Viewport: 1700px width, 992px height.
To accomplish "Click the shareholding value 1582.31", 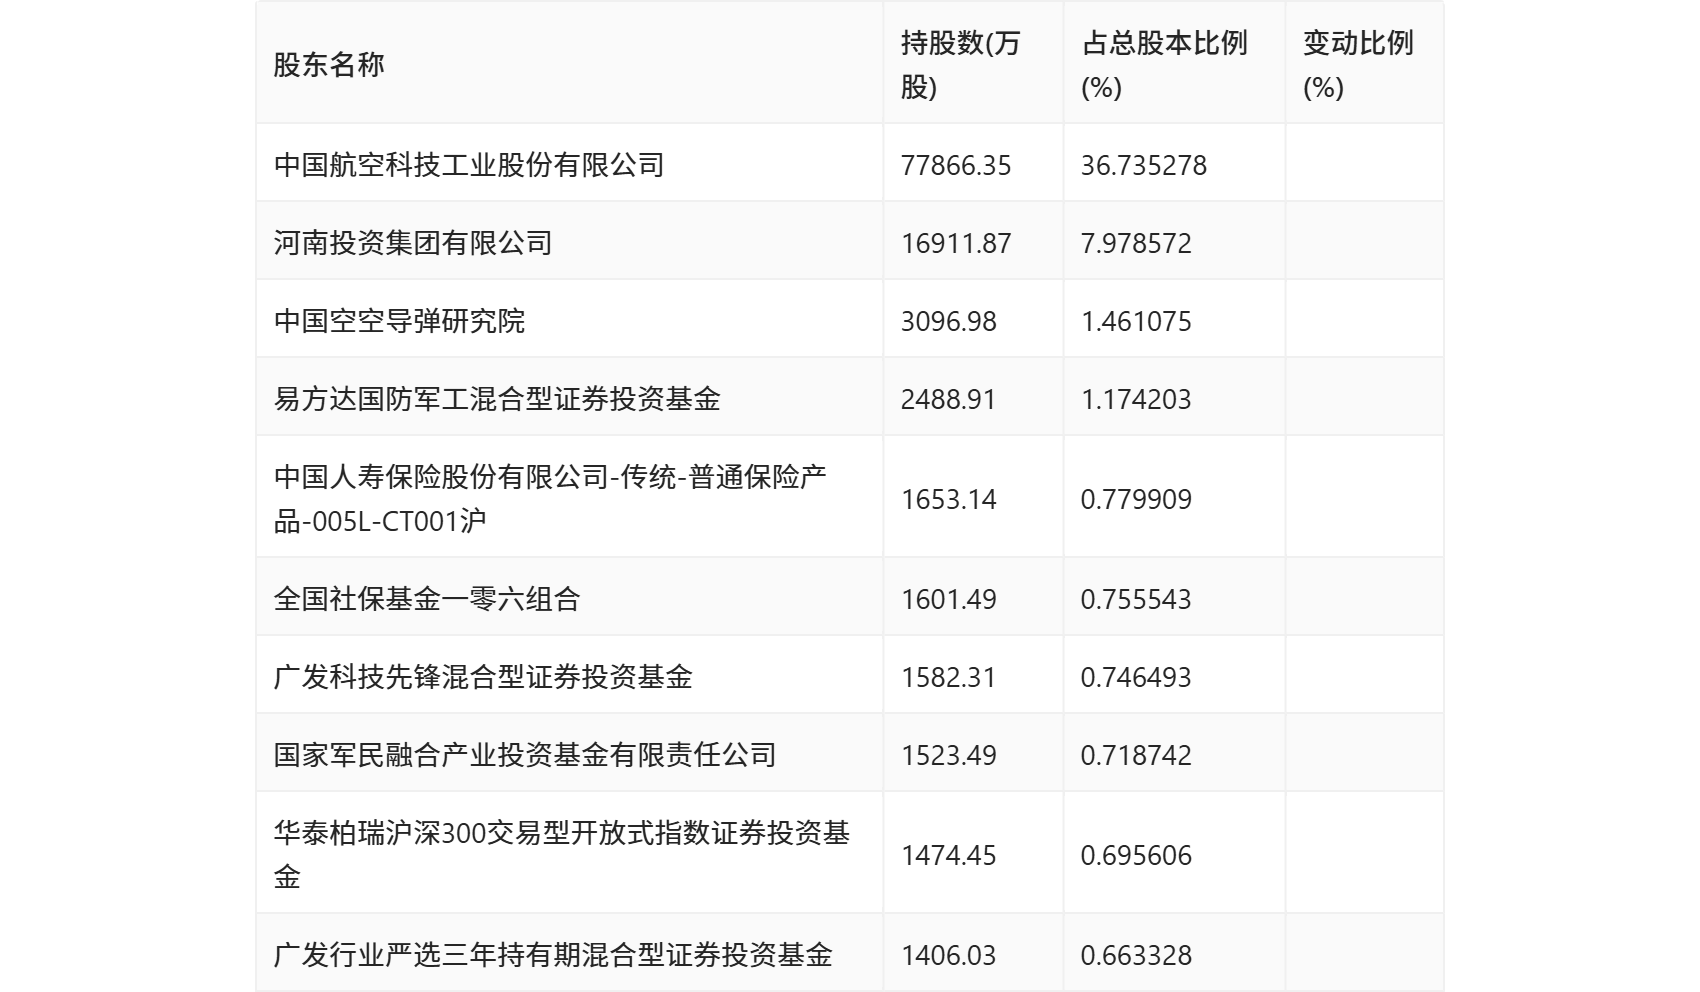I will [949, 677].
